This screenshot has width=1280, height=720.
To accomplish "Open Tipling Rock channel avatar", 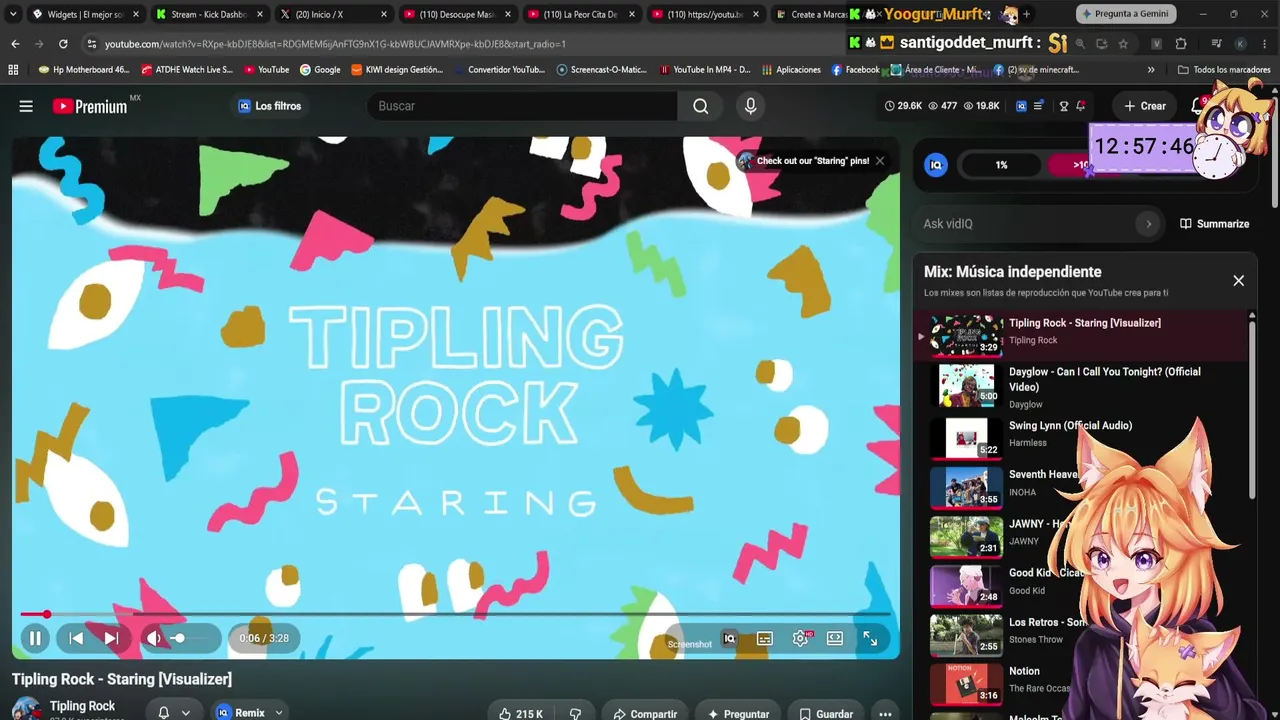I will click(27, 709).
